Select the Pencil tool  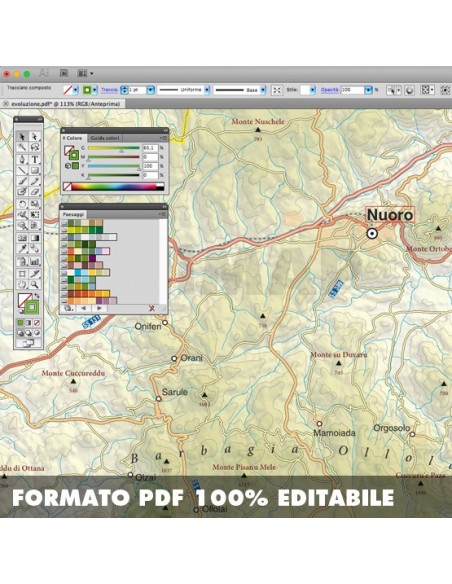coord(35,181)
